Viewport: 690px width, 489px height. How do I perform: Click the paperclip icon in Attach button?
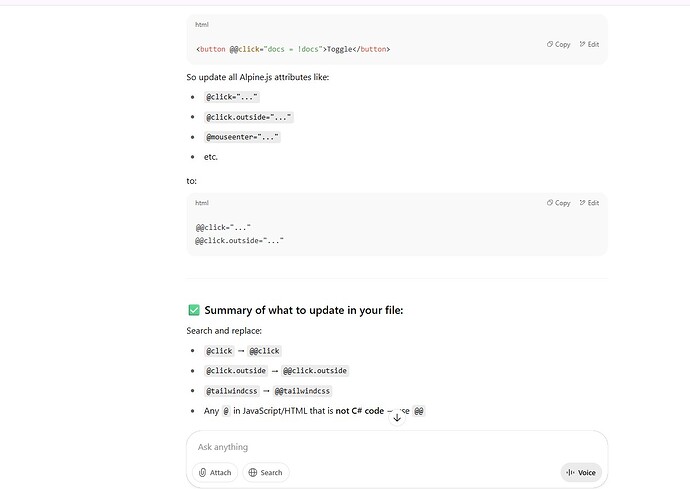pos(202,472)
